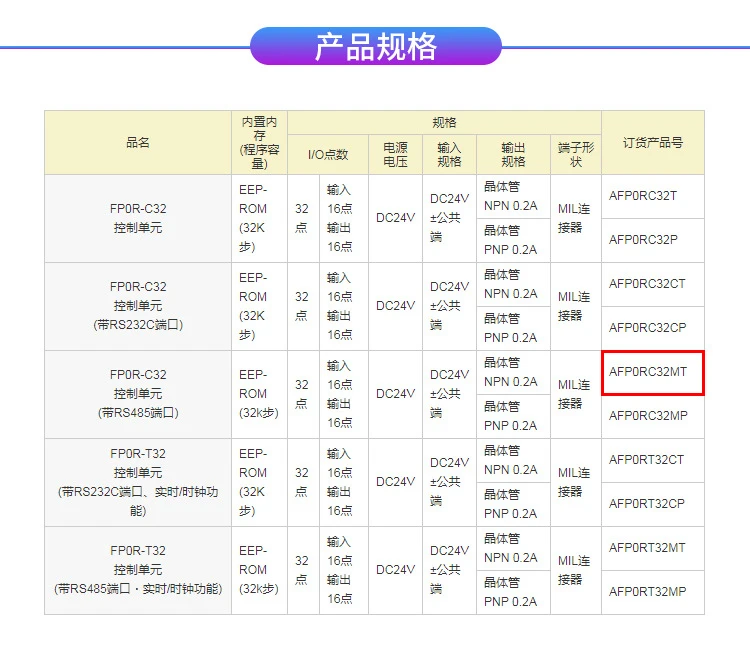Click FP0R-C32 (带RS485端口) name cell
Screen dimensions: 750x659
click(x=138, y=395)
